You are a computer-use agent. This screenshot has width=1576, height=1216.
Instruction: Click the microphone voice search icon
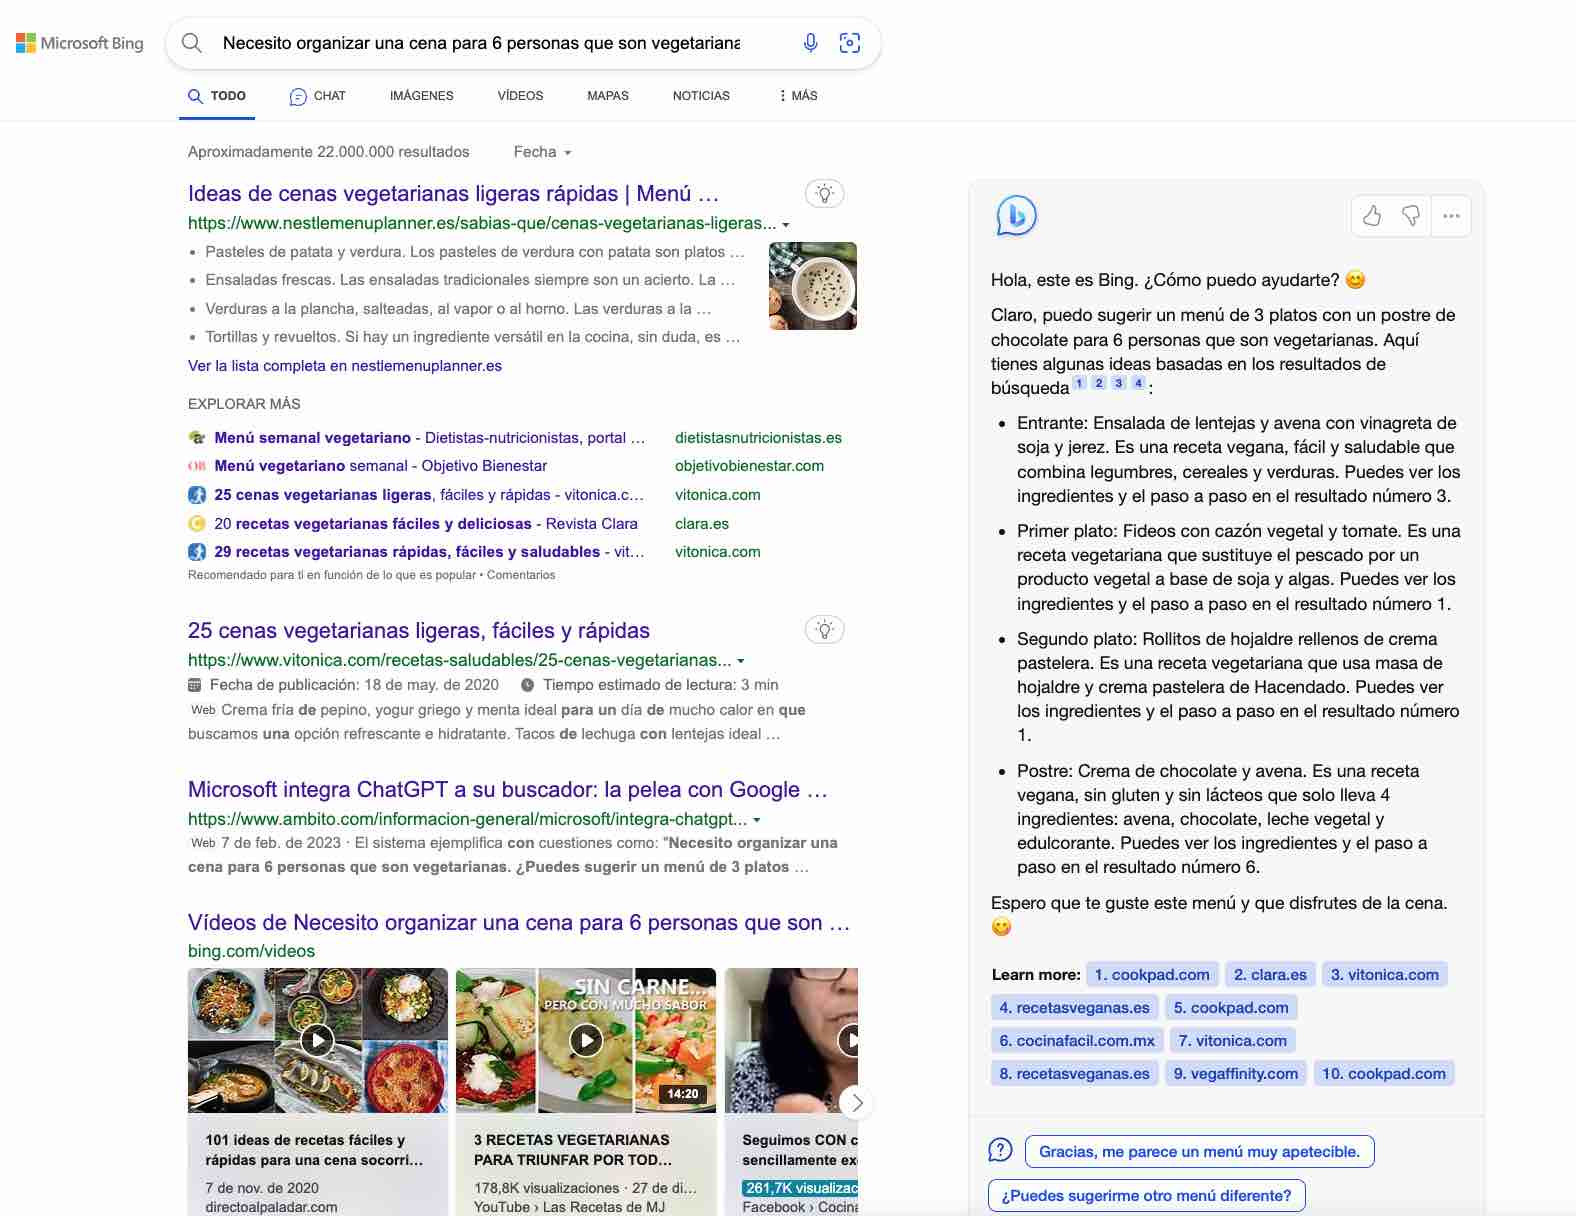810,43
